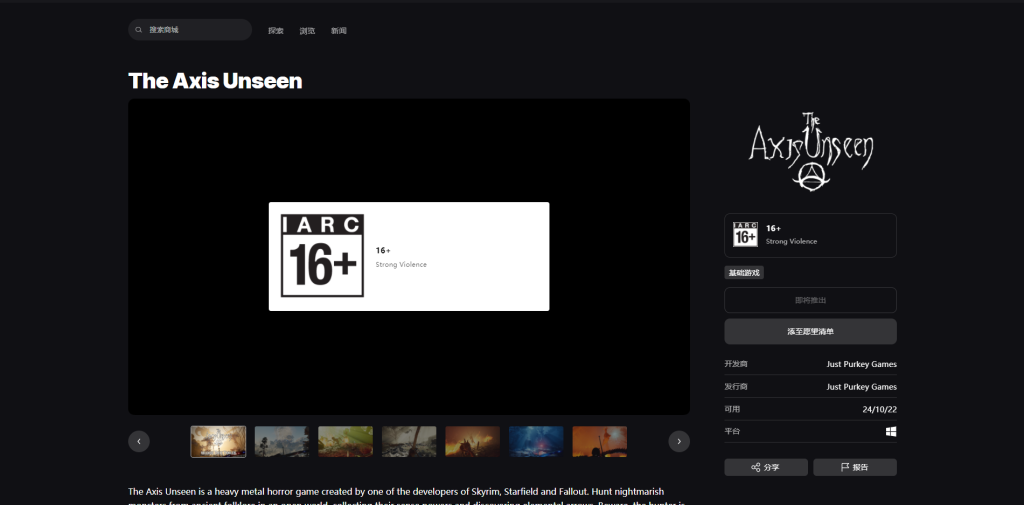Click the 平台 (Platform) label

tap(732, 431)
